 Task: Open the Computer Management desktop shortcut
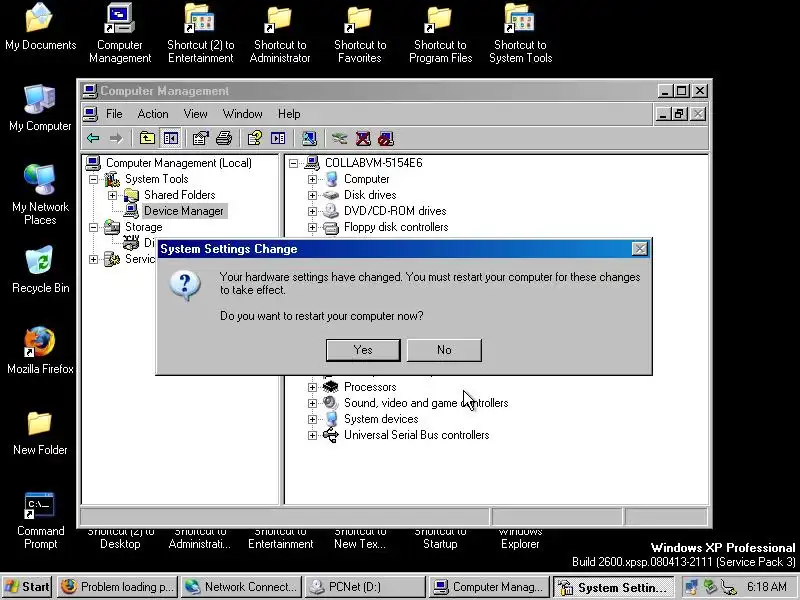pos(120,33)
